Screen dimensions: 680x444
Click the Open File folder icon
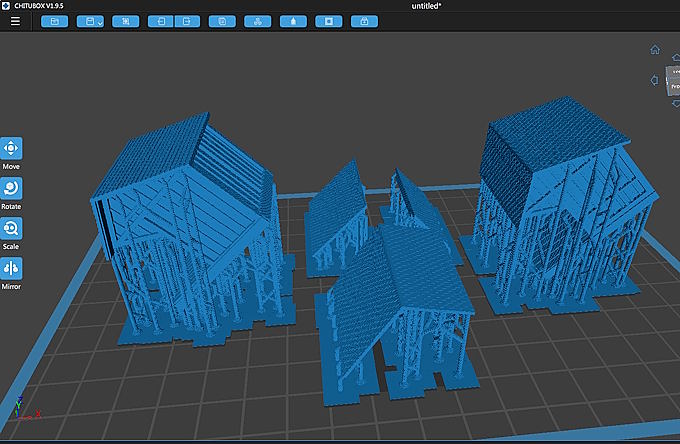coord(55,21)
